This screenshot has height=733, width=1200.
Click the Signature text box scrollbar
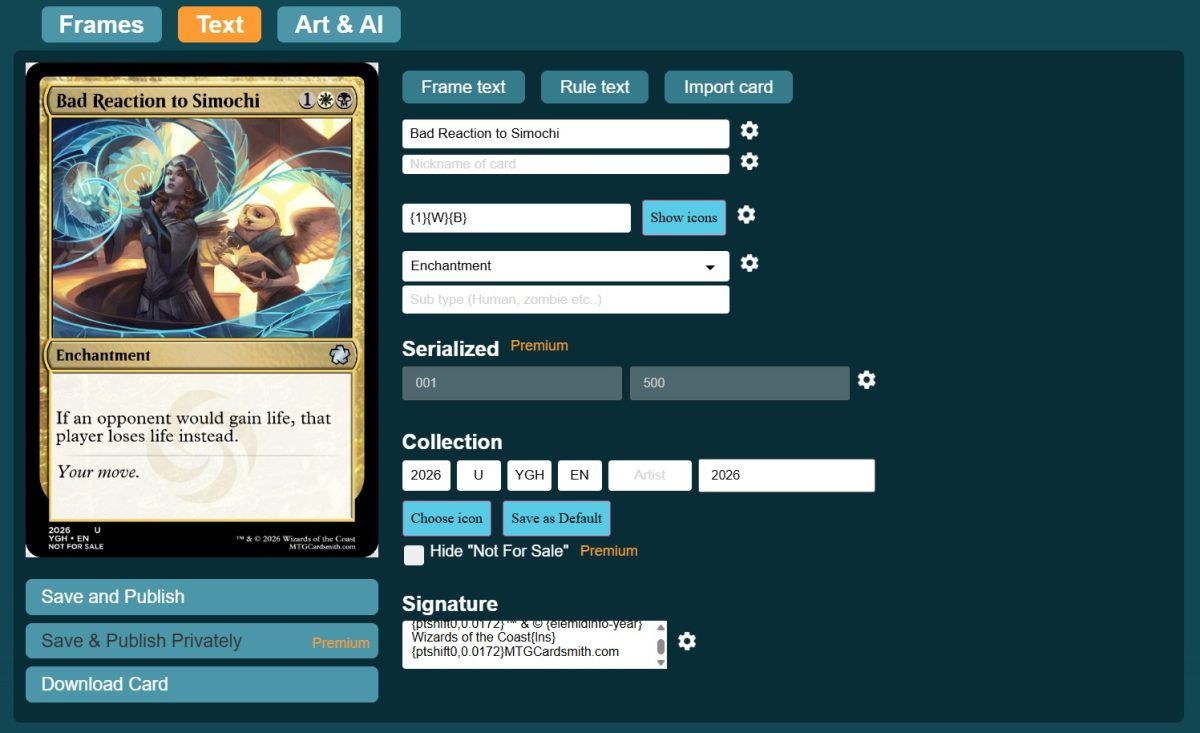(660, 644)
